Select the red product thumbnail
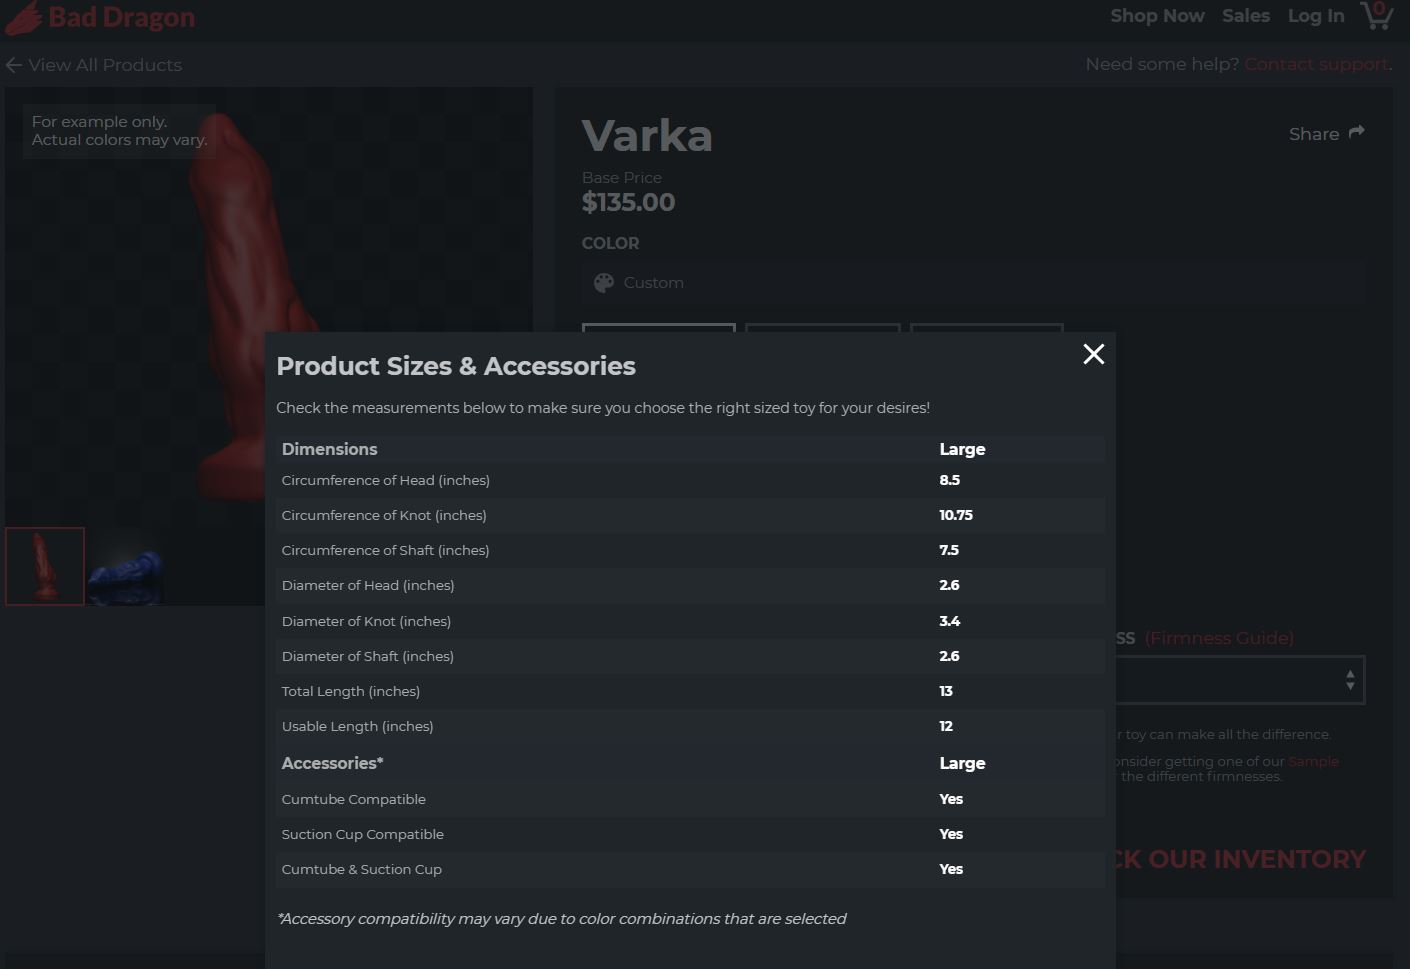This screenshot has width=1410, height=969. click(x=45, y=566)
